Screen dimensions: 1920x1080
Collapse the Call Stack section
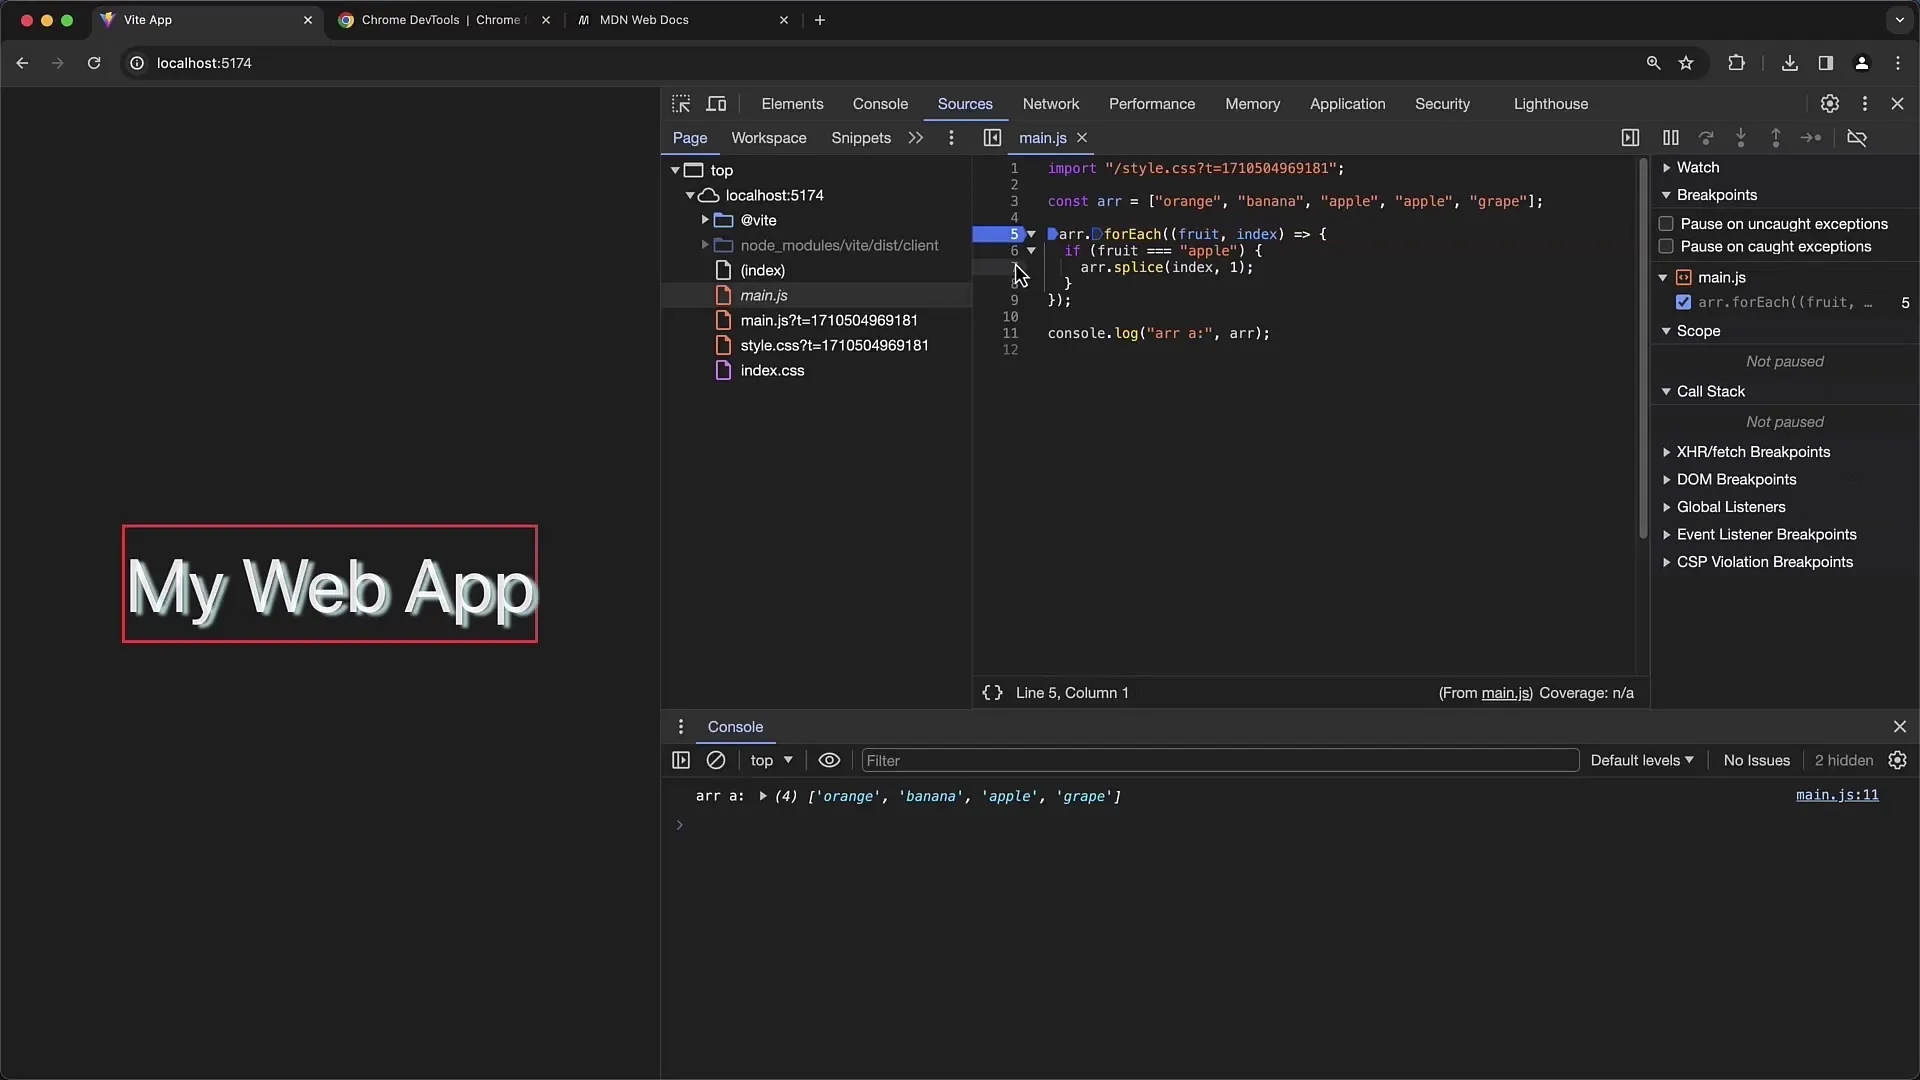1666,392
